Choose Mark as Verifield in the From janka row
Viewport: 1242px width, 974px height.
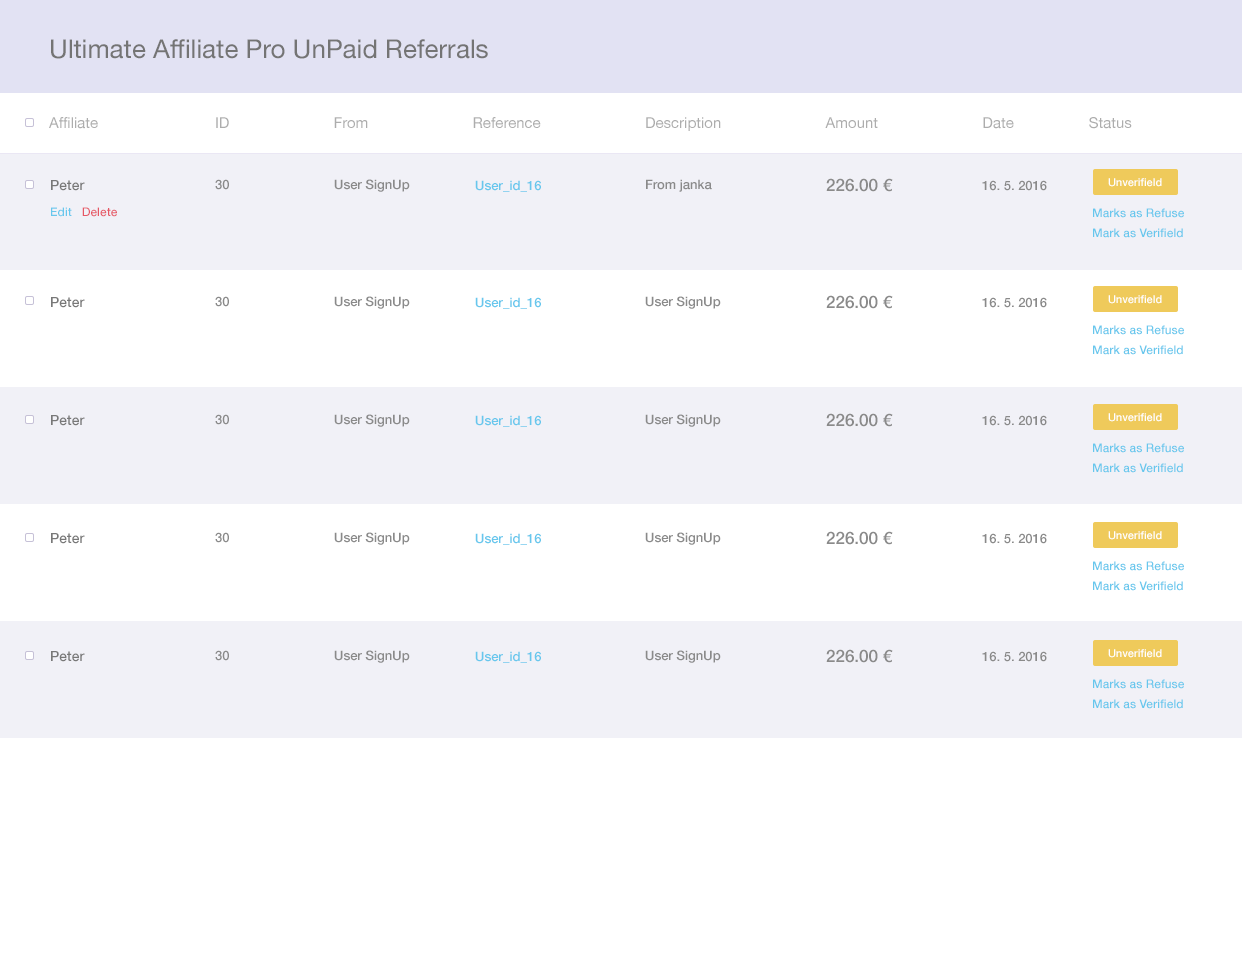point(1138,233)
